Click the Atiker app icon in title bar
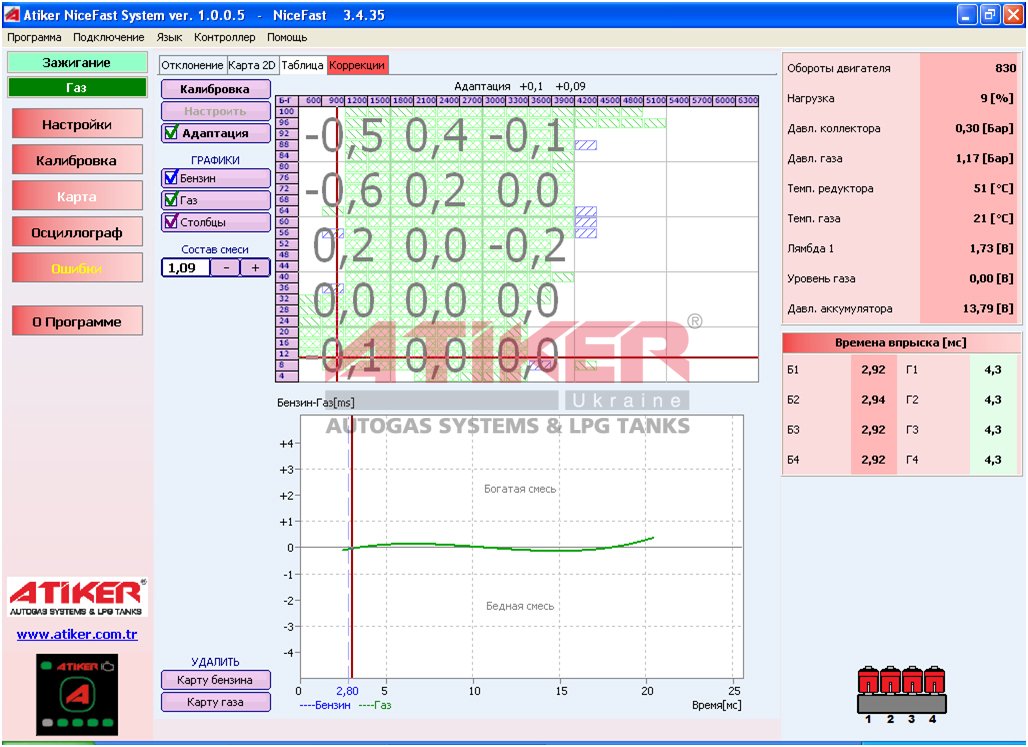 12,14
